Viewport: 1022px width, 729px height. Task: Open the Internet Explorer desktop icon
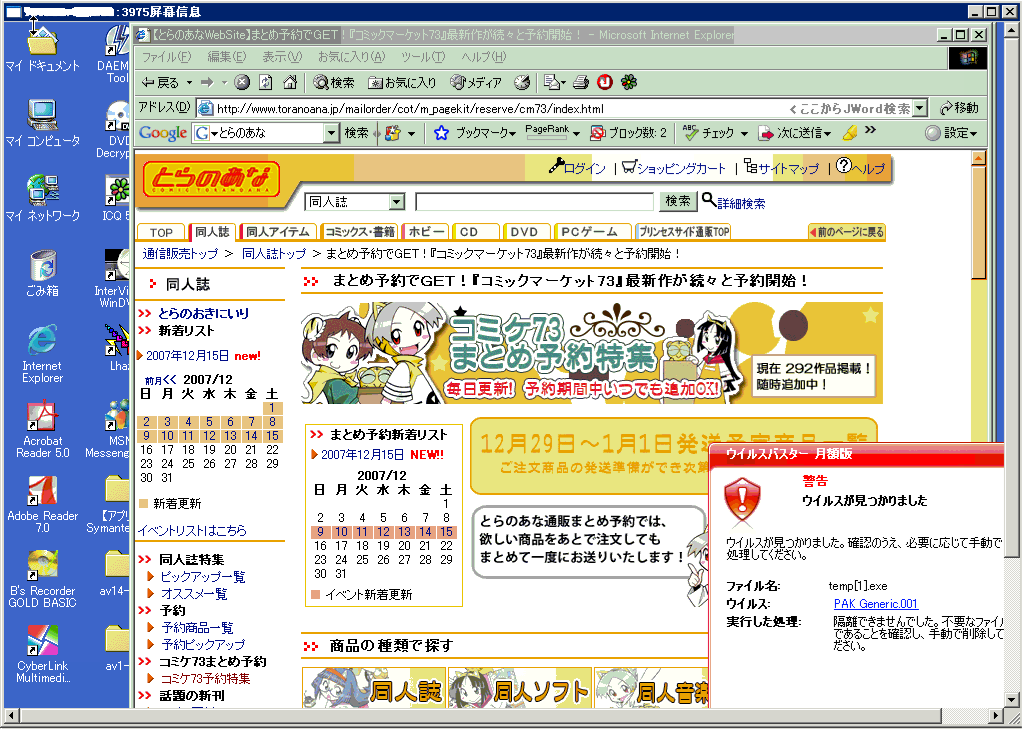click(x=42, y=354)
